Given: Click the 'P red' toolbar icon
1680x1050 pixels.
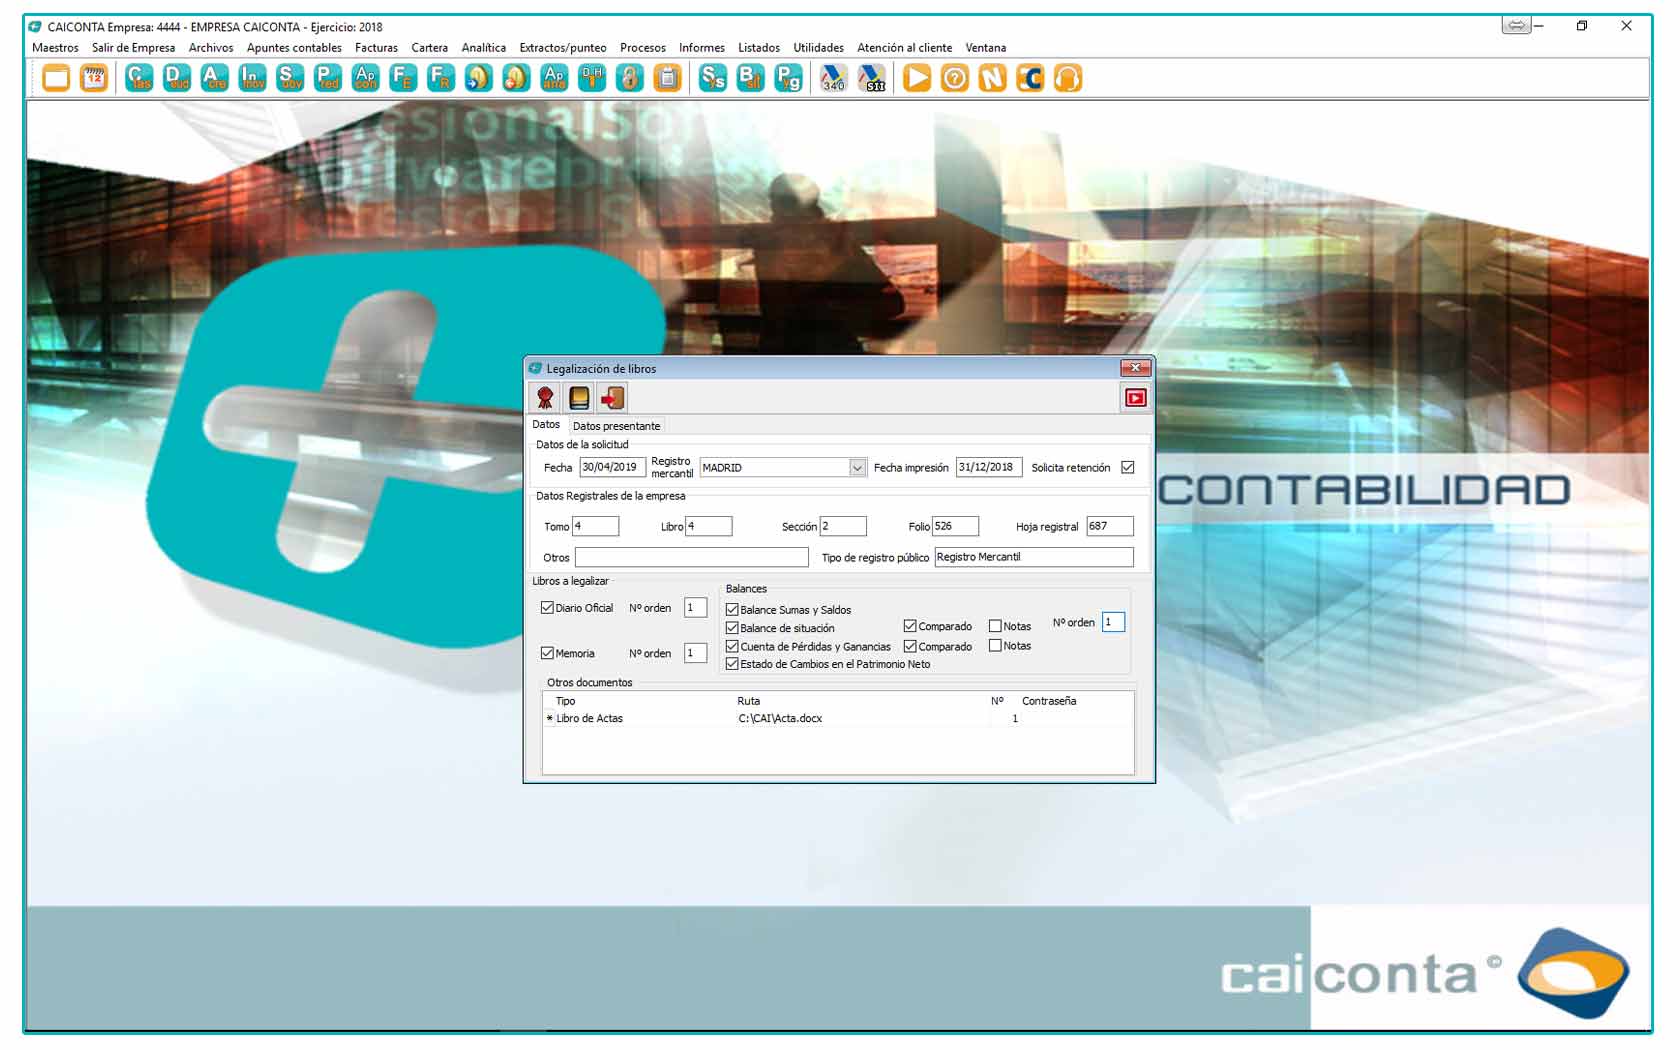Looking at the screenshot, I should 328,78.
